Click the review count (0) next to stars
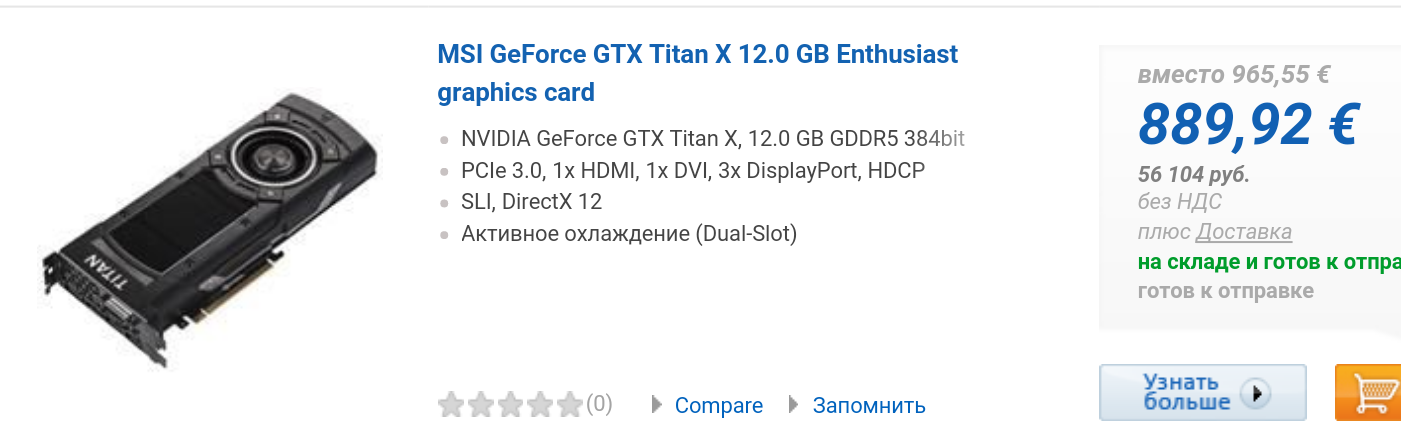This screenshot has width=1401, height=441. pos(599,404)
